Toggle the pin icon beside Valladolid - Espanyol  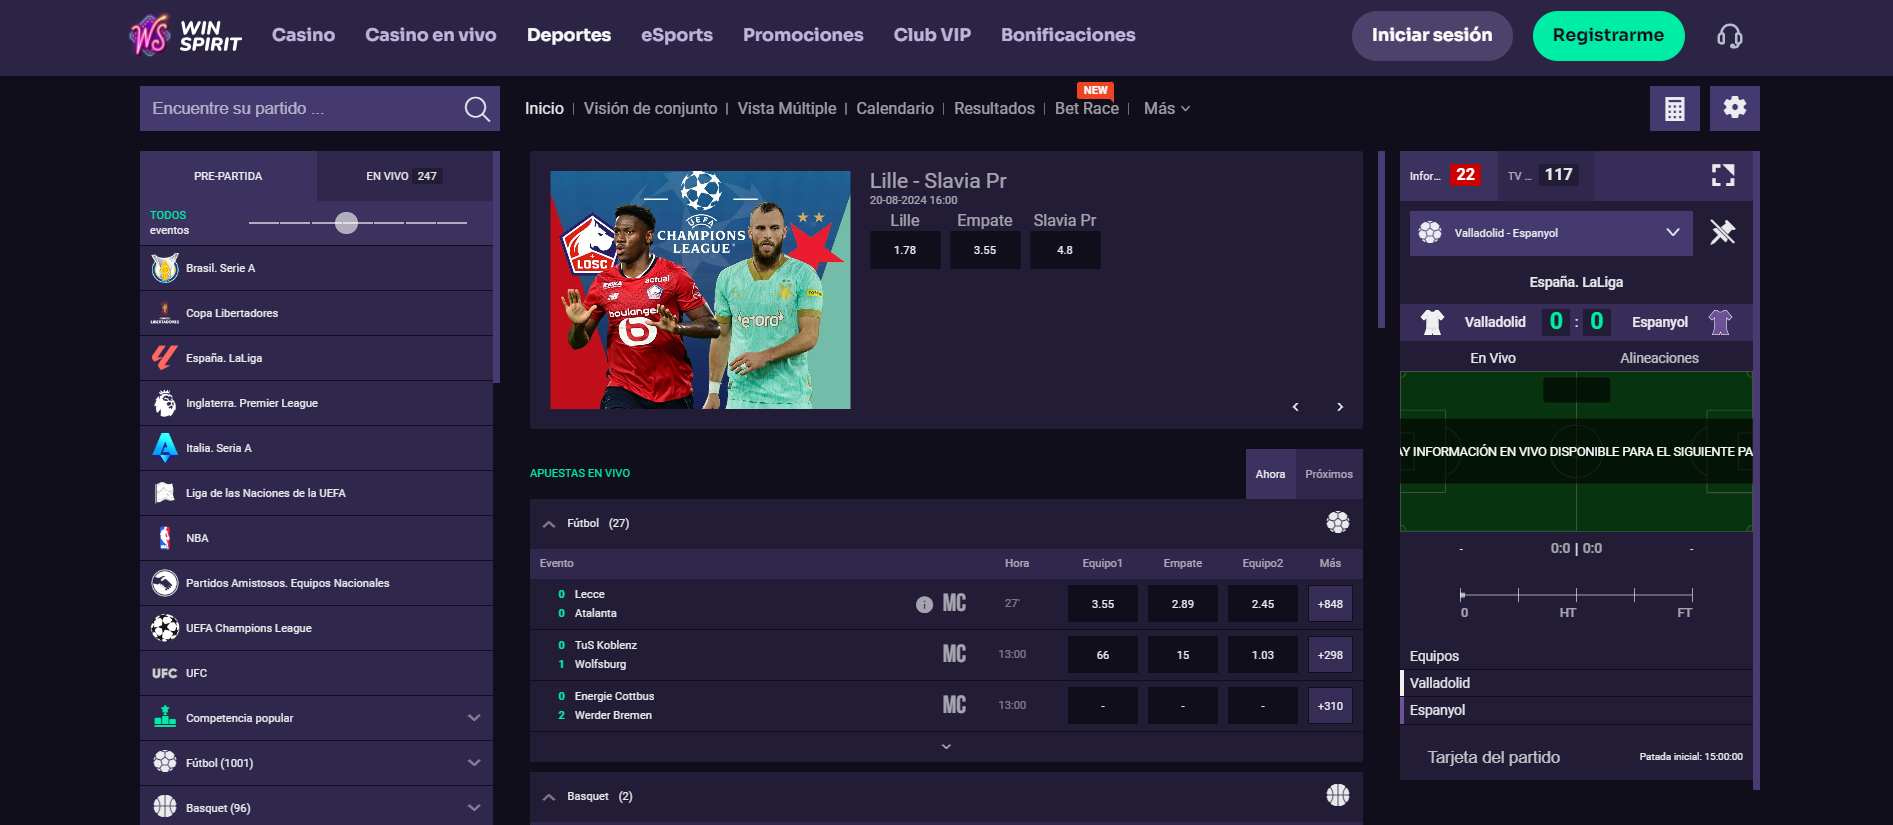click(1722, 232)
